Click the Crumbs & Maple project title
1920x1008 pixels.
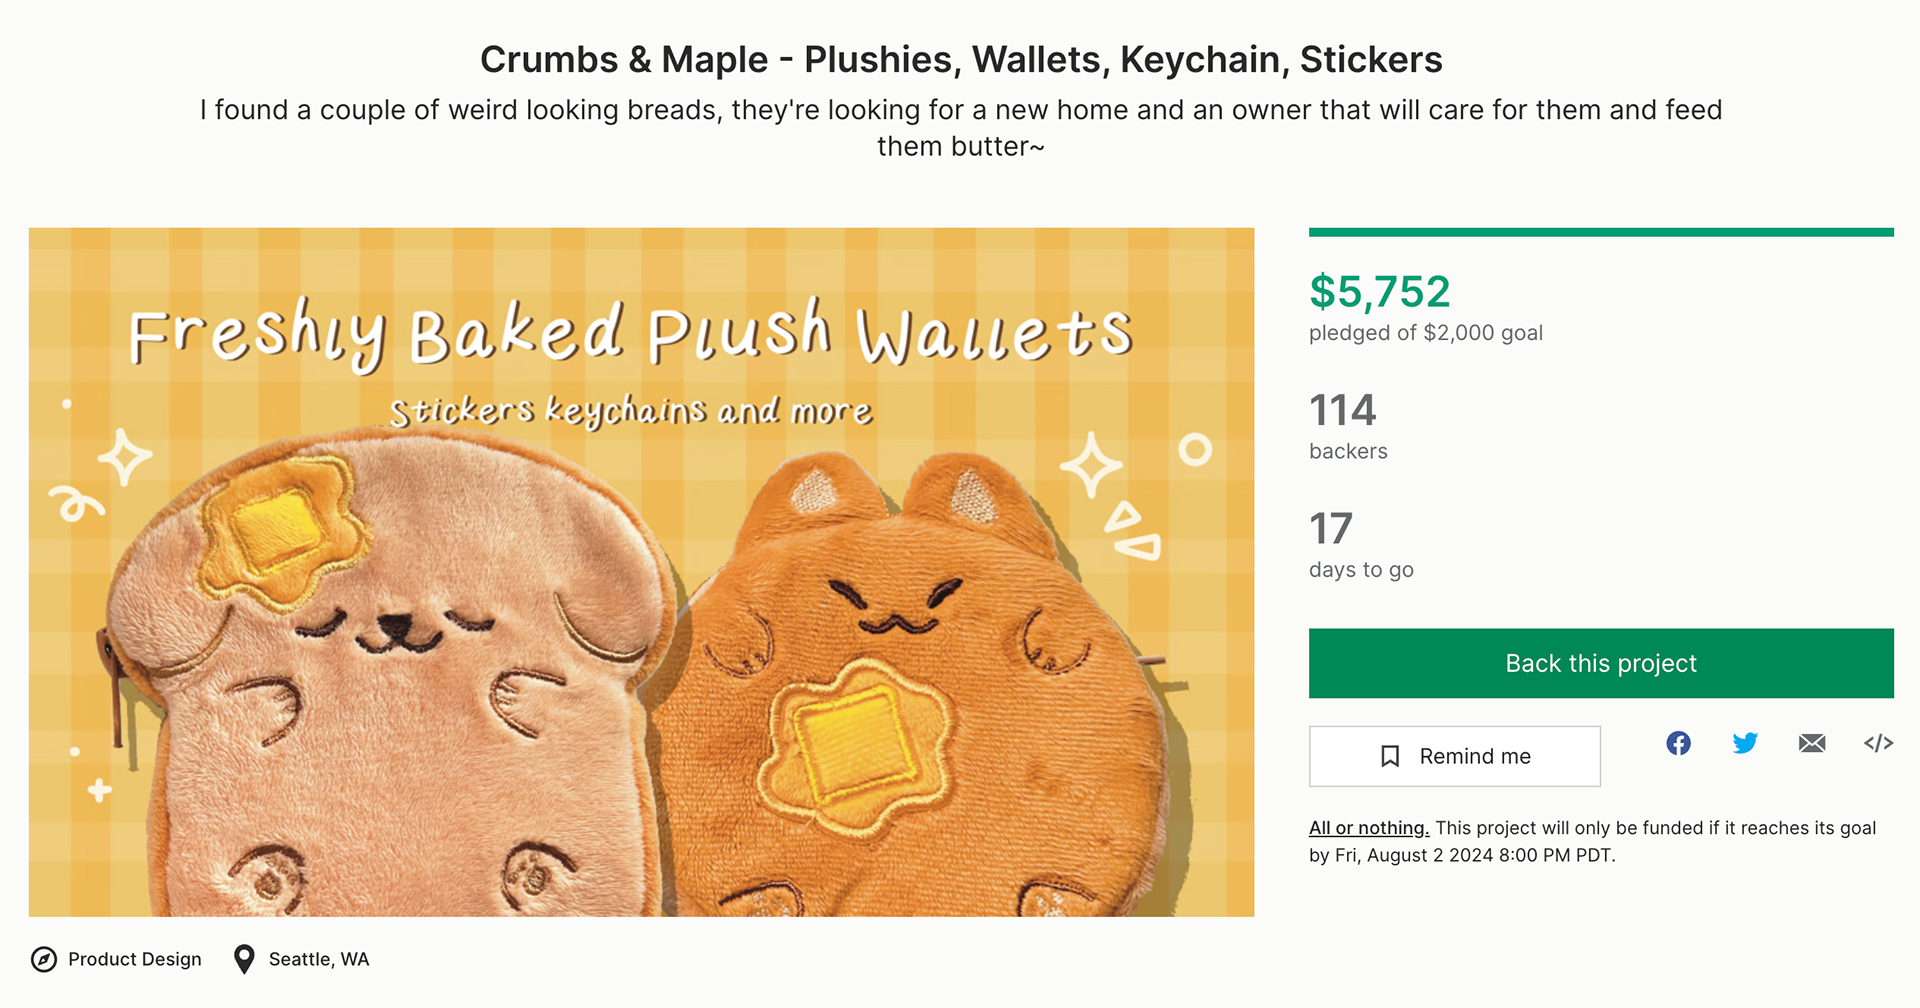point(961,60)
